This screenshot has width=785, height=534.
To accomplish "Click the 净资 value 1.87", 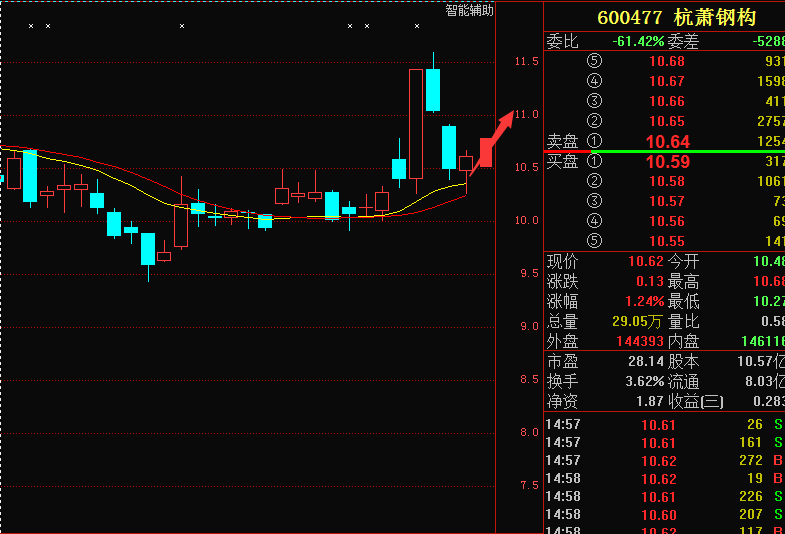I will [x=650, y=401].
